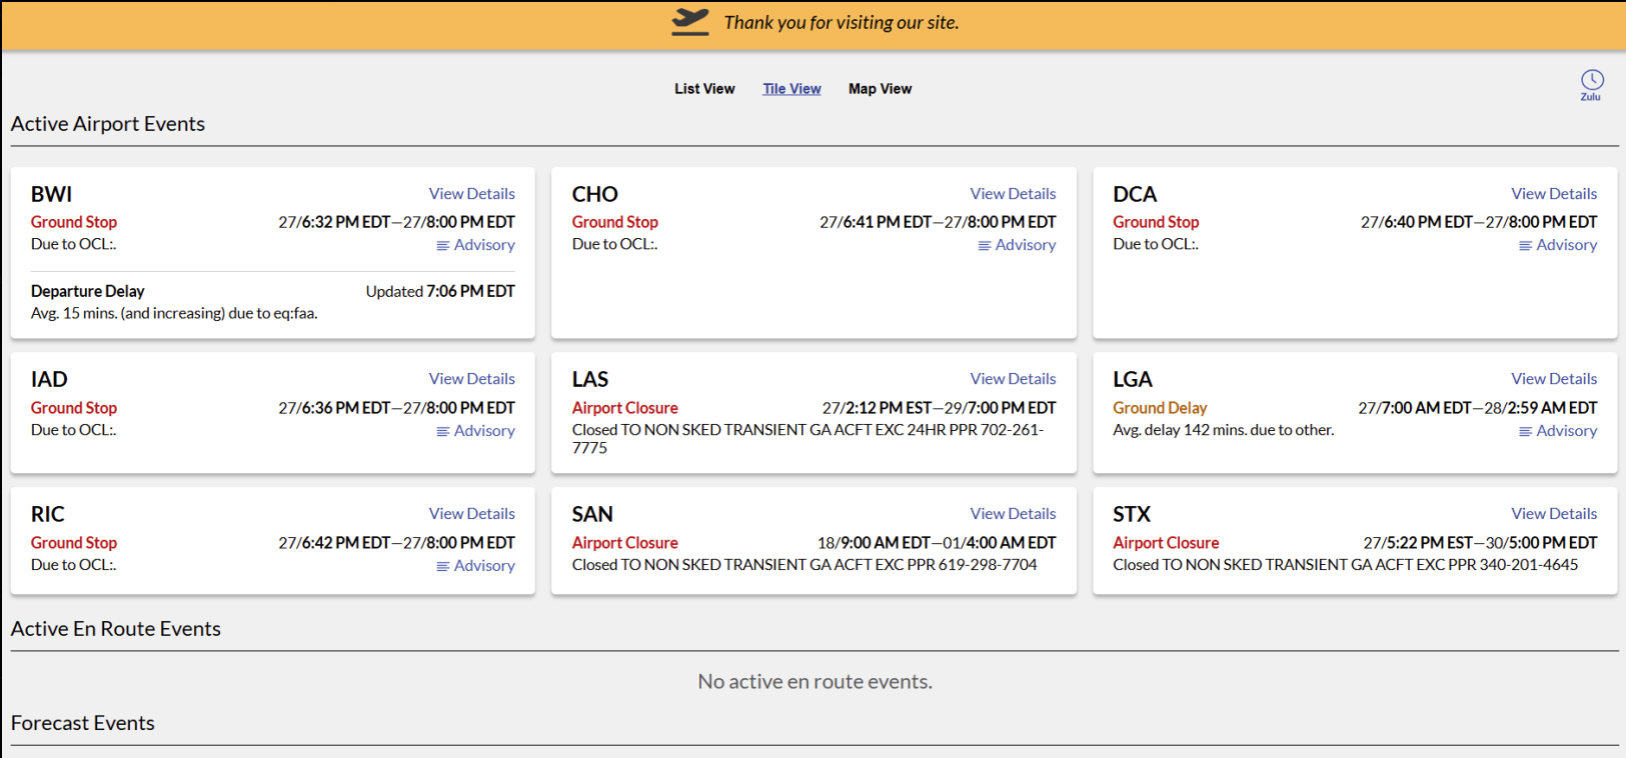Click BWI average 15 mins delay text

pyautogui.click(x=174, y=313)
